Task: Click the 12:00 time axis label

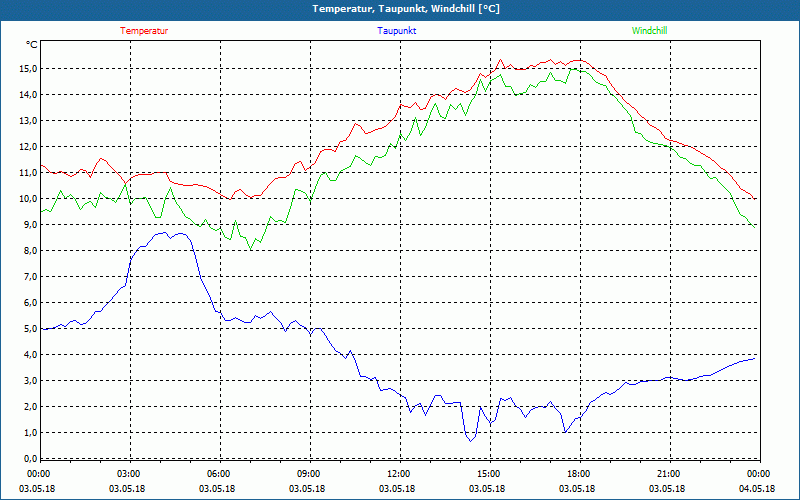Action: [x=397, y=474]
